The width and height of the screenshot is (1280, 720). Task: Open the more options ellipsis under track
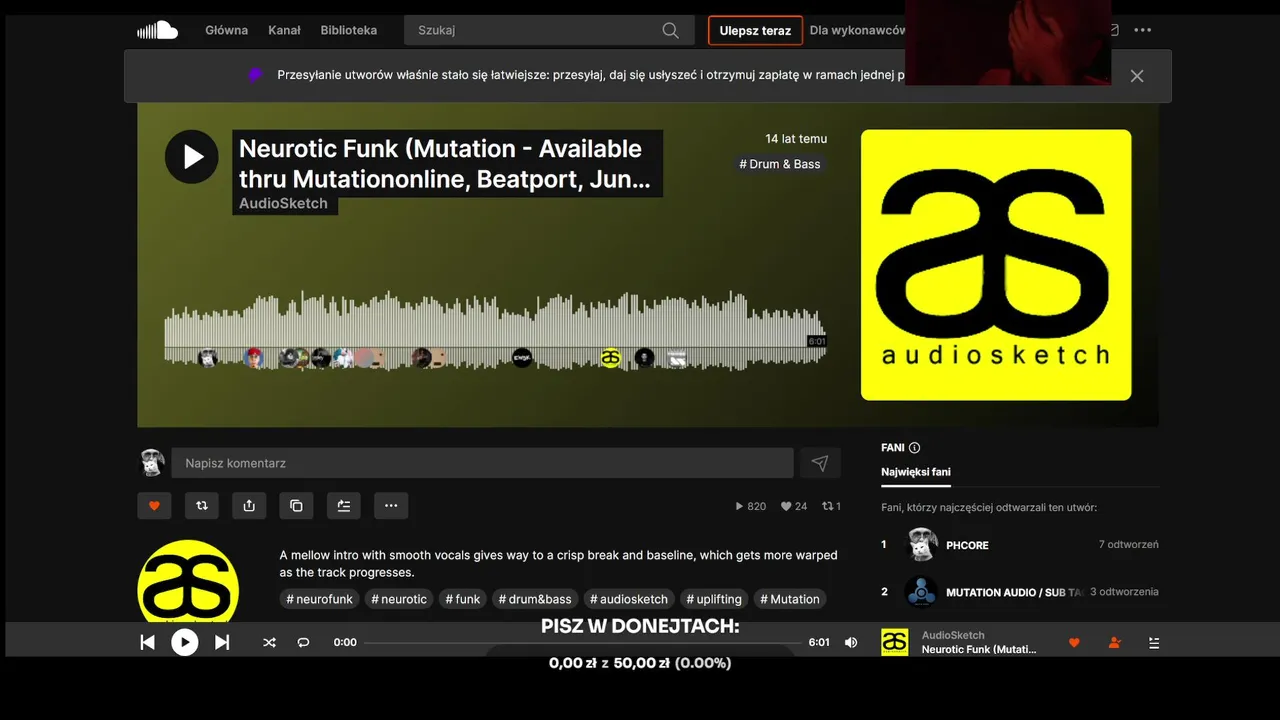[391, 506]
